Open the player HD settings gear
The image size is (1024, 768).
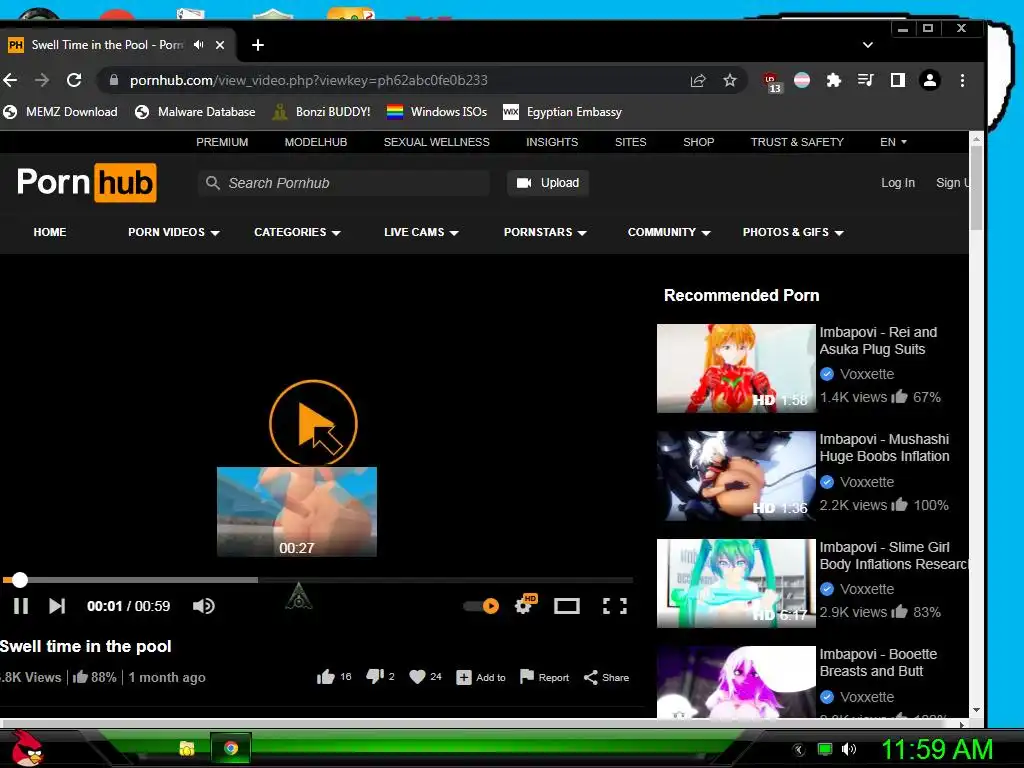pos(525,605)
